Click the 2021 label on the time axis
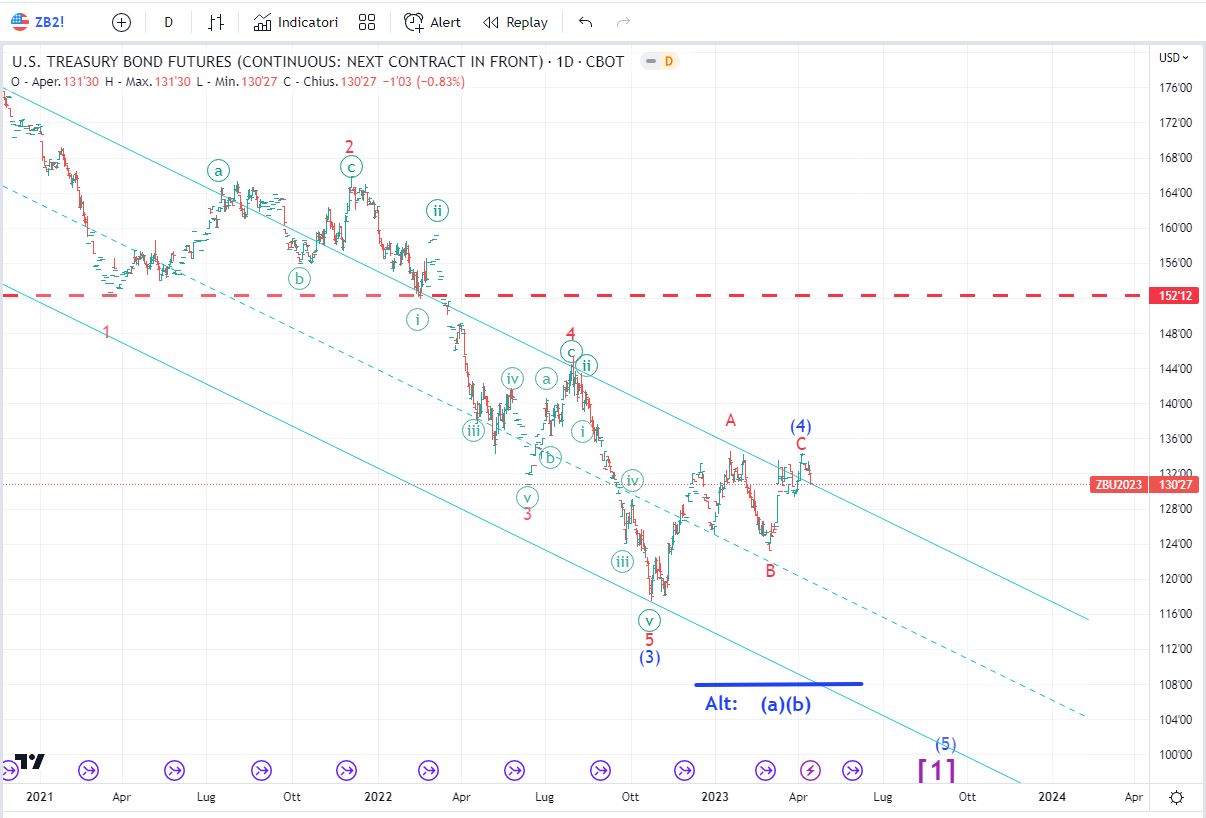This screenshot has width=1206, height=818. 40,797
